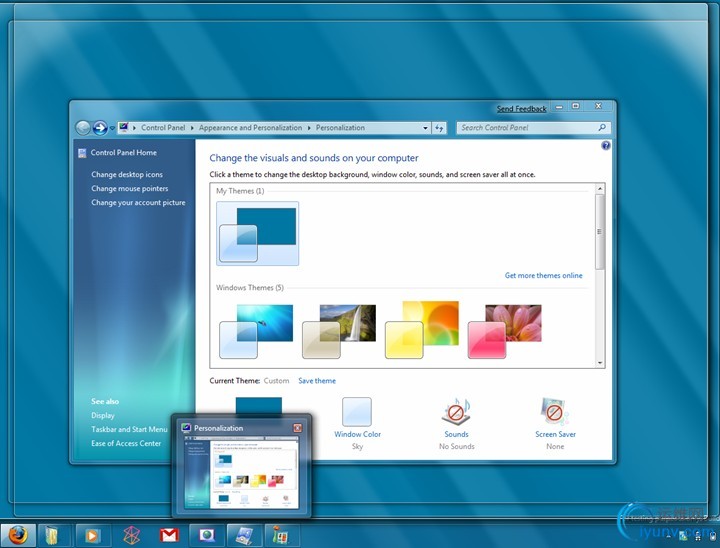Open Change desktop icons
Image resolution: width=720 pixels, height=548 pixels.
pyautogui.click(x=127, y=175)
